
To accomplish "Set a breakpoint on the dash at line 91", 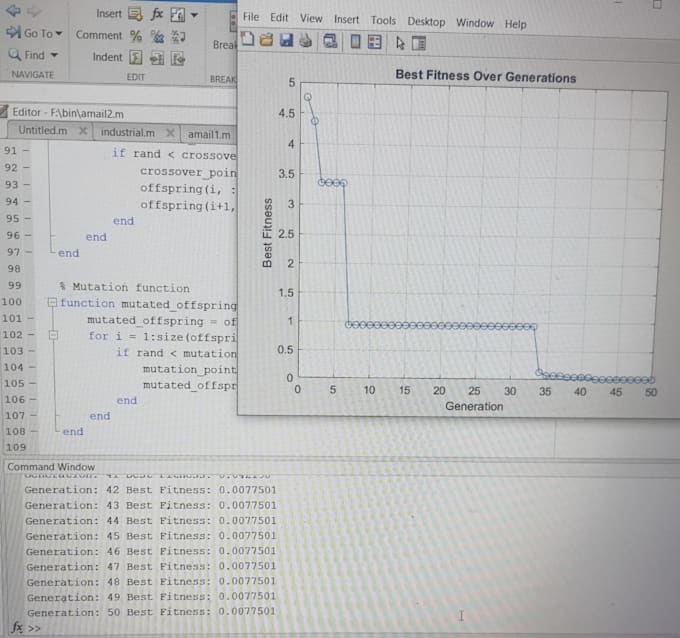I will click(26, 151).
